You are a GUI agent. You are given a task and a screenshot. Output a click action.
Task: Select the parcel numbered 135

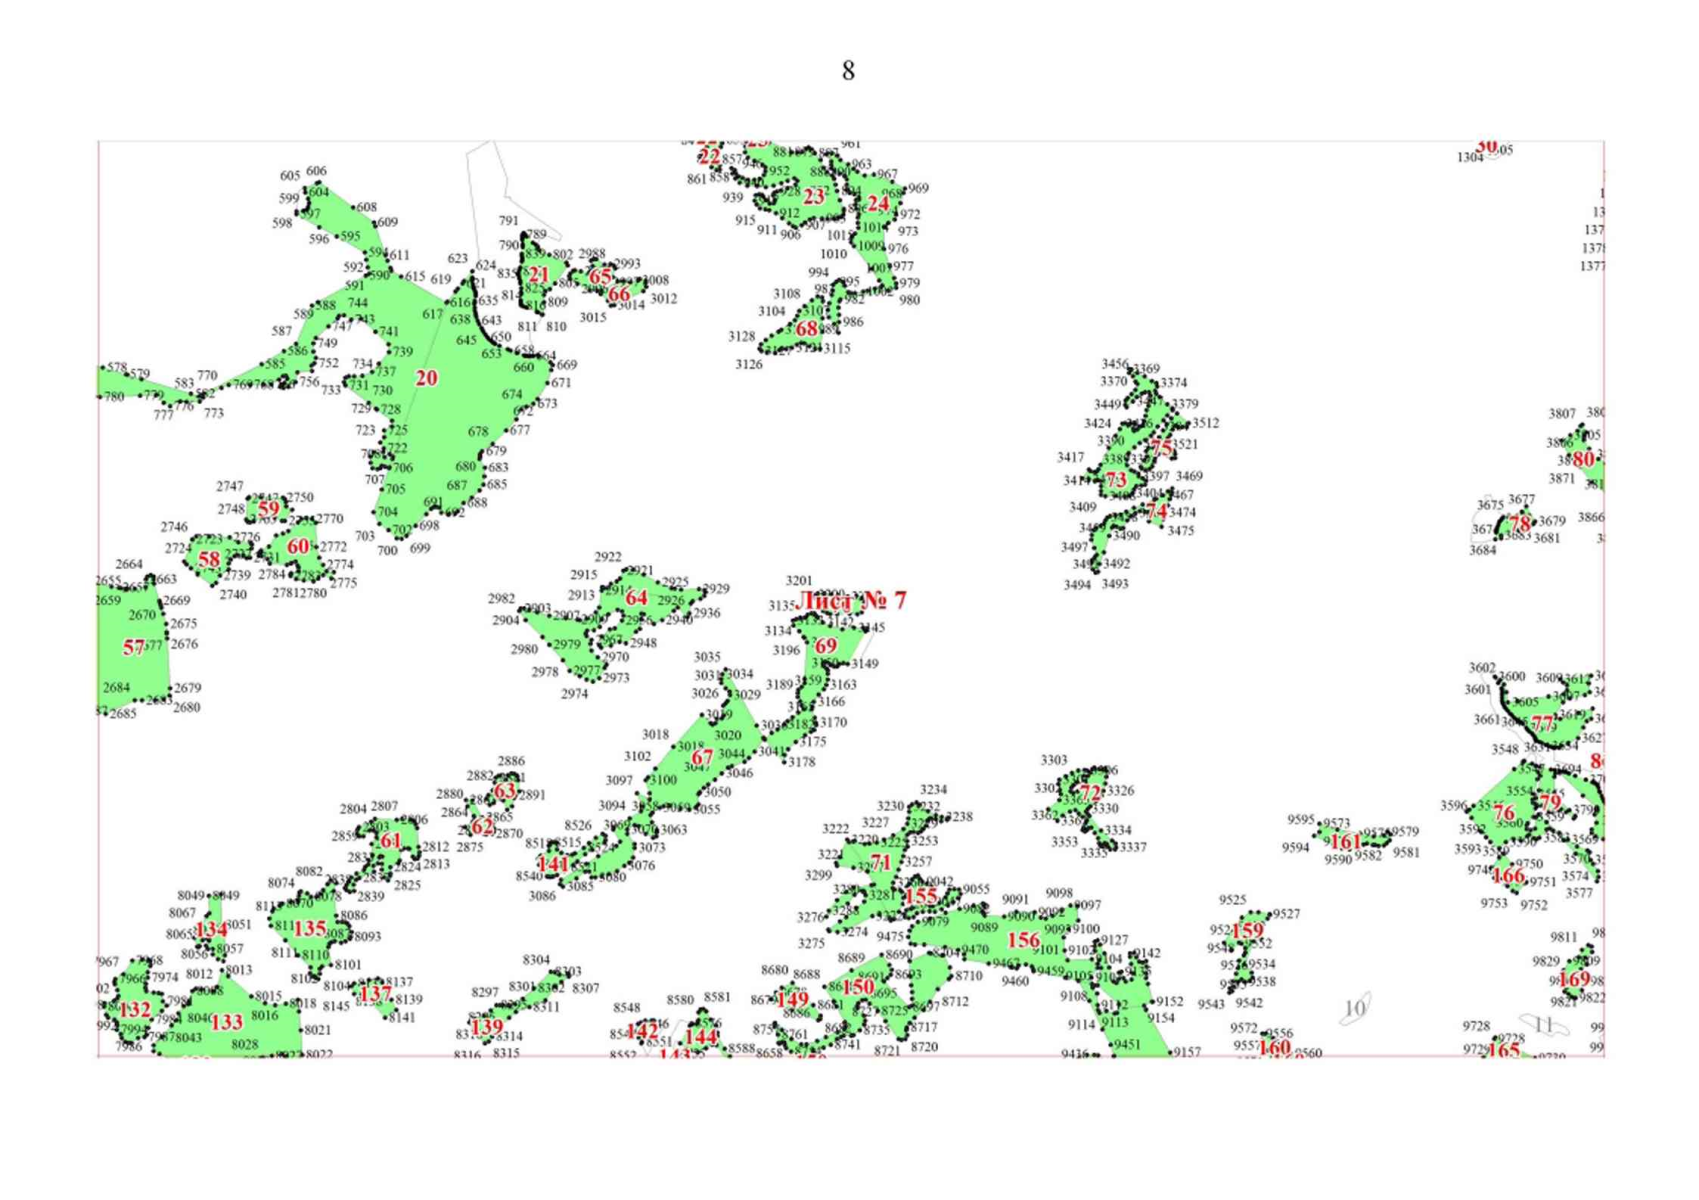pyautogui.click(x=309, y=929)
